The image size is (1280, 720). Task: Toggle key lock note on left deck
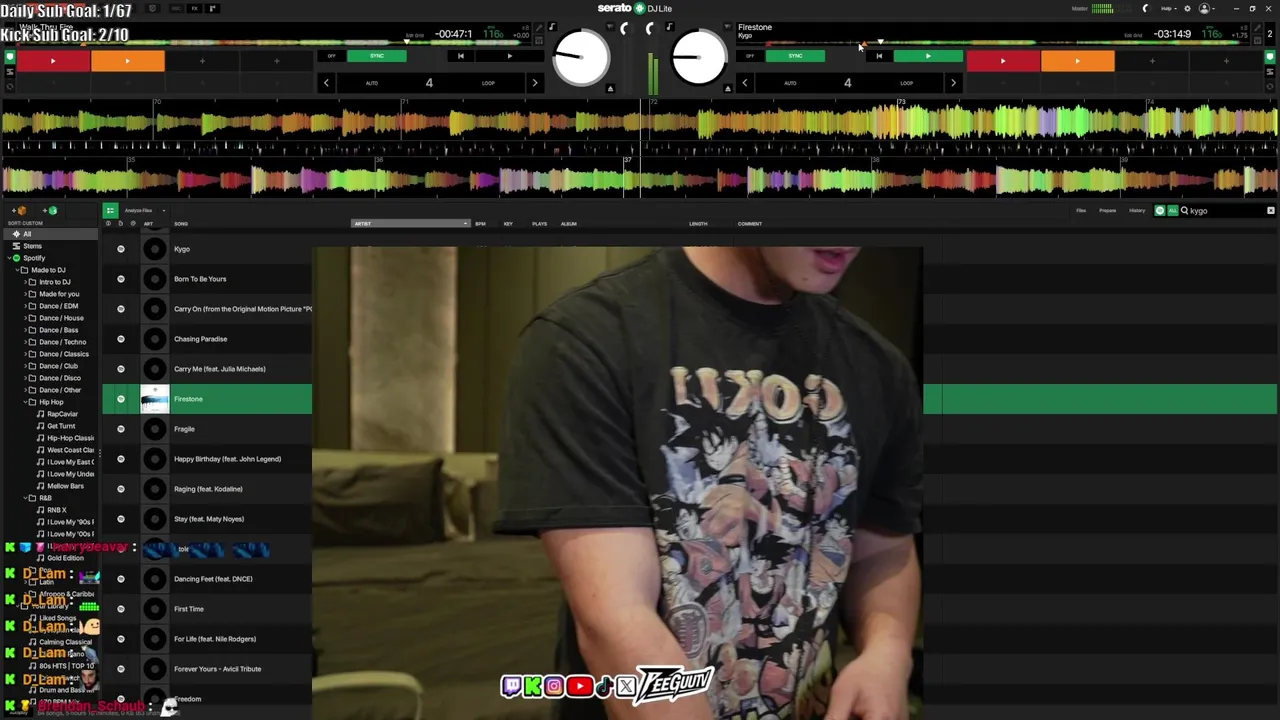pos(553,27)
